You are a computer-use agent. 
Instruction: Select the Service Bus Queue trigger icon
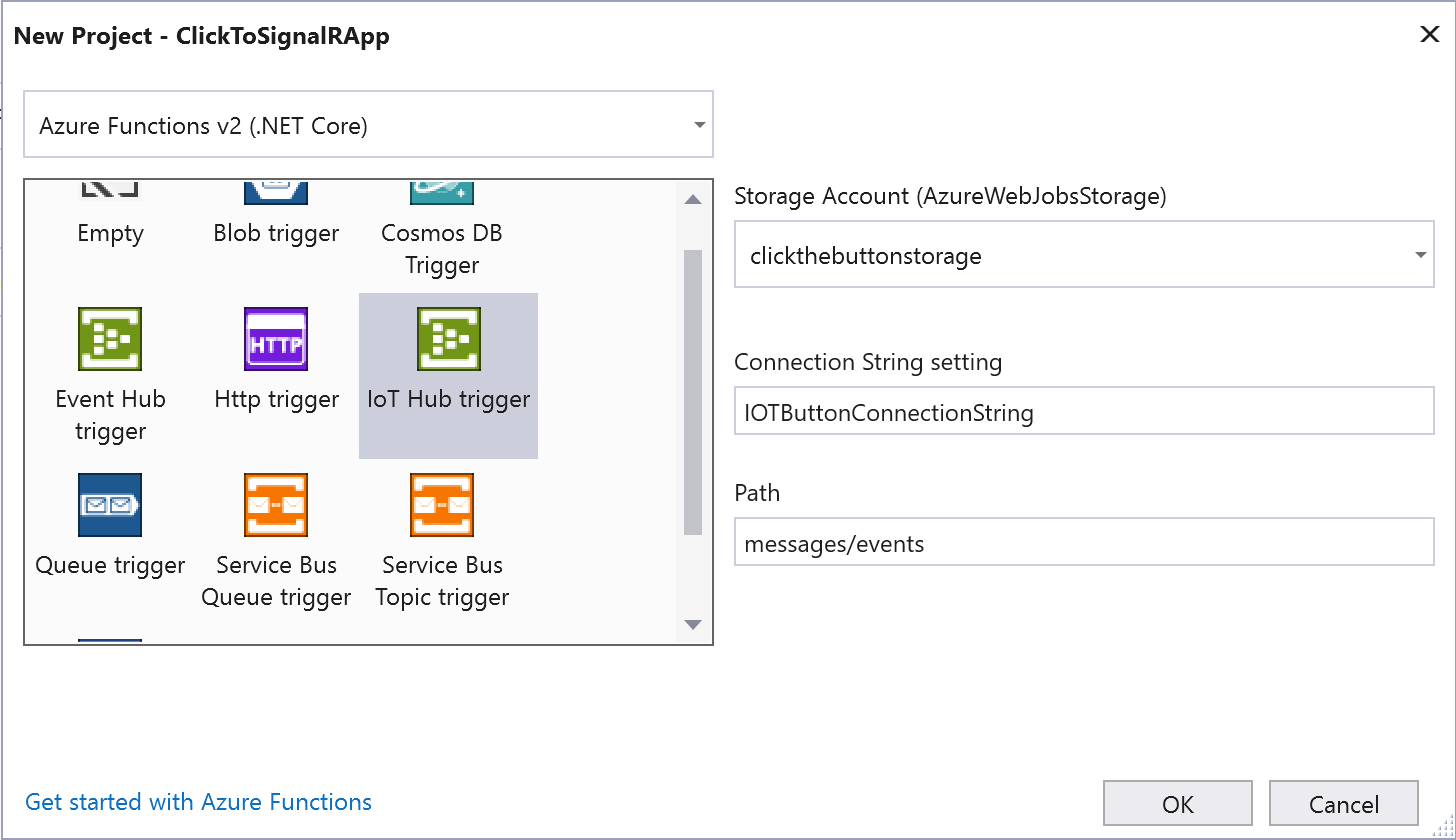coord(276,505)
